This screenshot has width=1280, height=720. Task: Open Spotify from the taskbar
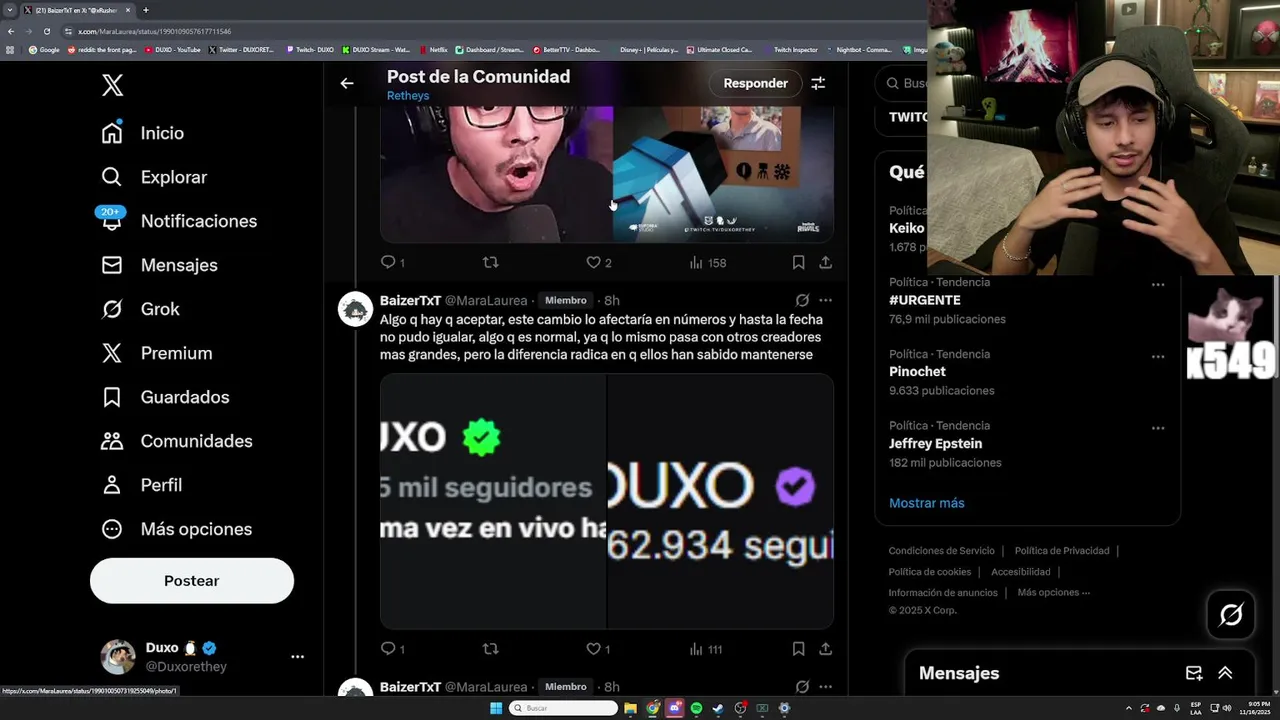[x=696, y=708]
